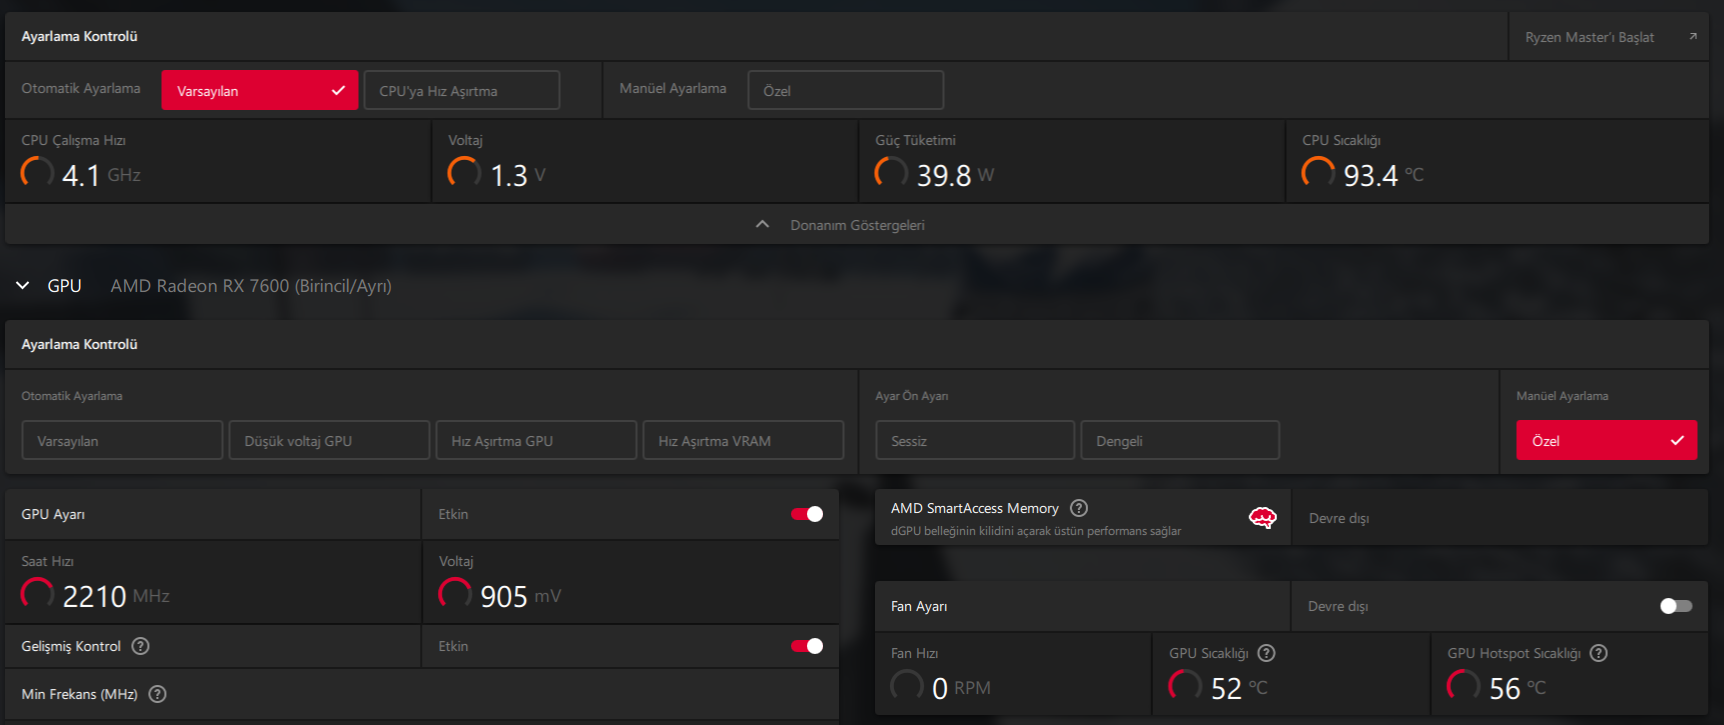Select the GPU Özel manual tuning option
1724x725 pixels.
coord(1607,440)
